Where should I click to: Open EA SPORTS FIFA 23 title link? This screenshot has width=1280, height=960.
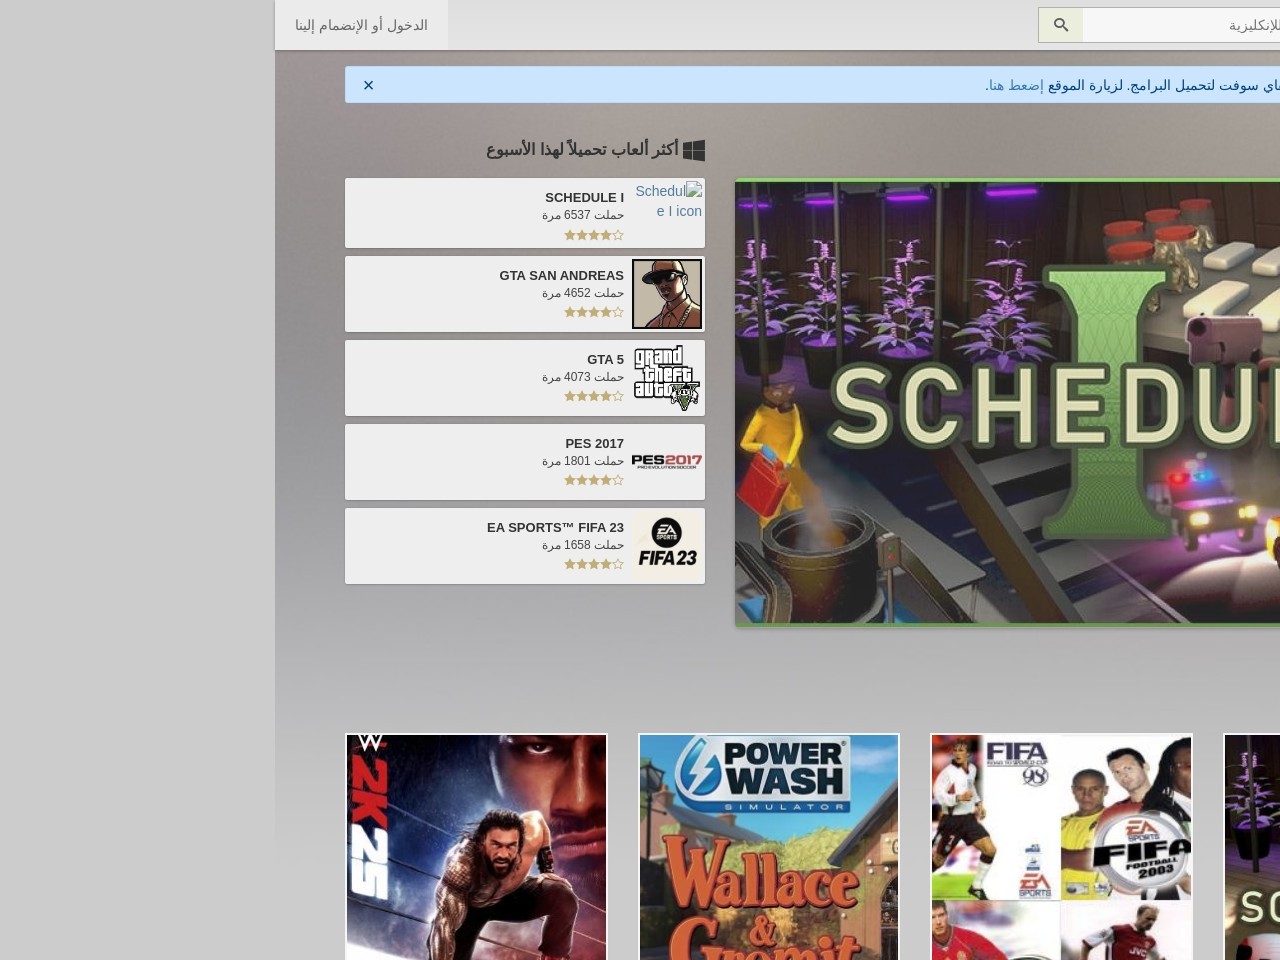coord(555,527)
